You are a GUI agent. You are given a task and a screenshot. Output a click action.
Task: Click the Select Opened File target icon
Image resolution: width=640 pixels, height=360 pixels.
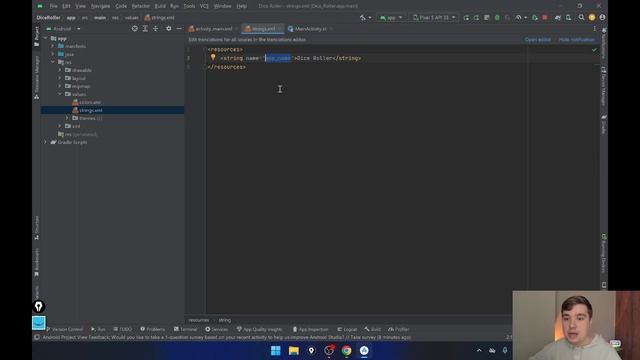(134, 29)
